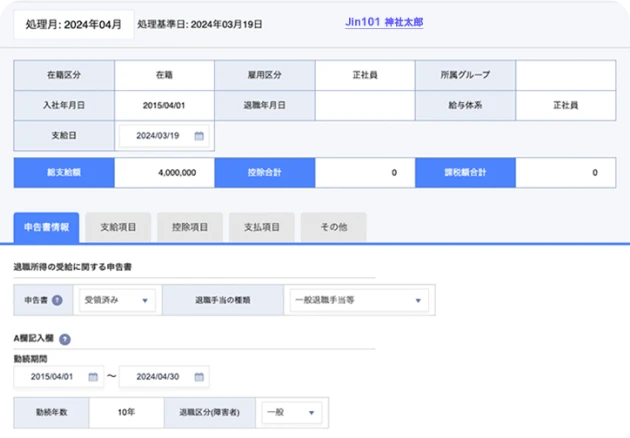Switch to the 支給項目 tab
Viewport: 630px width, 438px height.
[118, 227]
